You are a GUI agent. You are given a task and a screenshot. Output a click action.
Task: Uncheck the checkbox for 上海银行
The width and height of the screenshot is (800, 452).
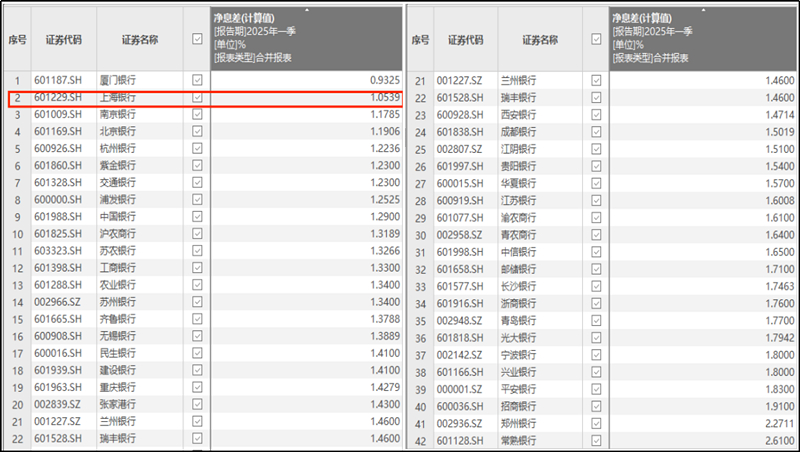[197, 98]
